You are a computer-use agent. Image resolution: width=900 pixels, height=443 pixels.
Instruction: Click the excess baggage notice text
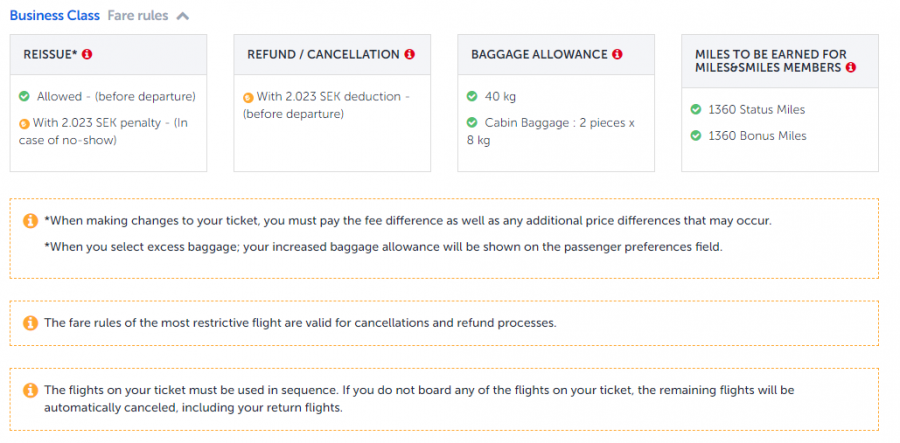click(x=383, y=246)
